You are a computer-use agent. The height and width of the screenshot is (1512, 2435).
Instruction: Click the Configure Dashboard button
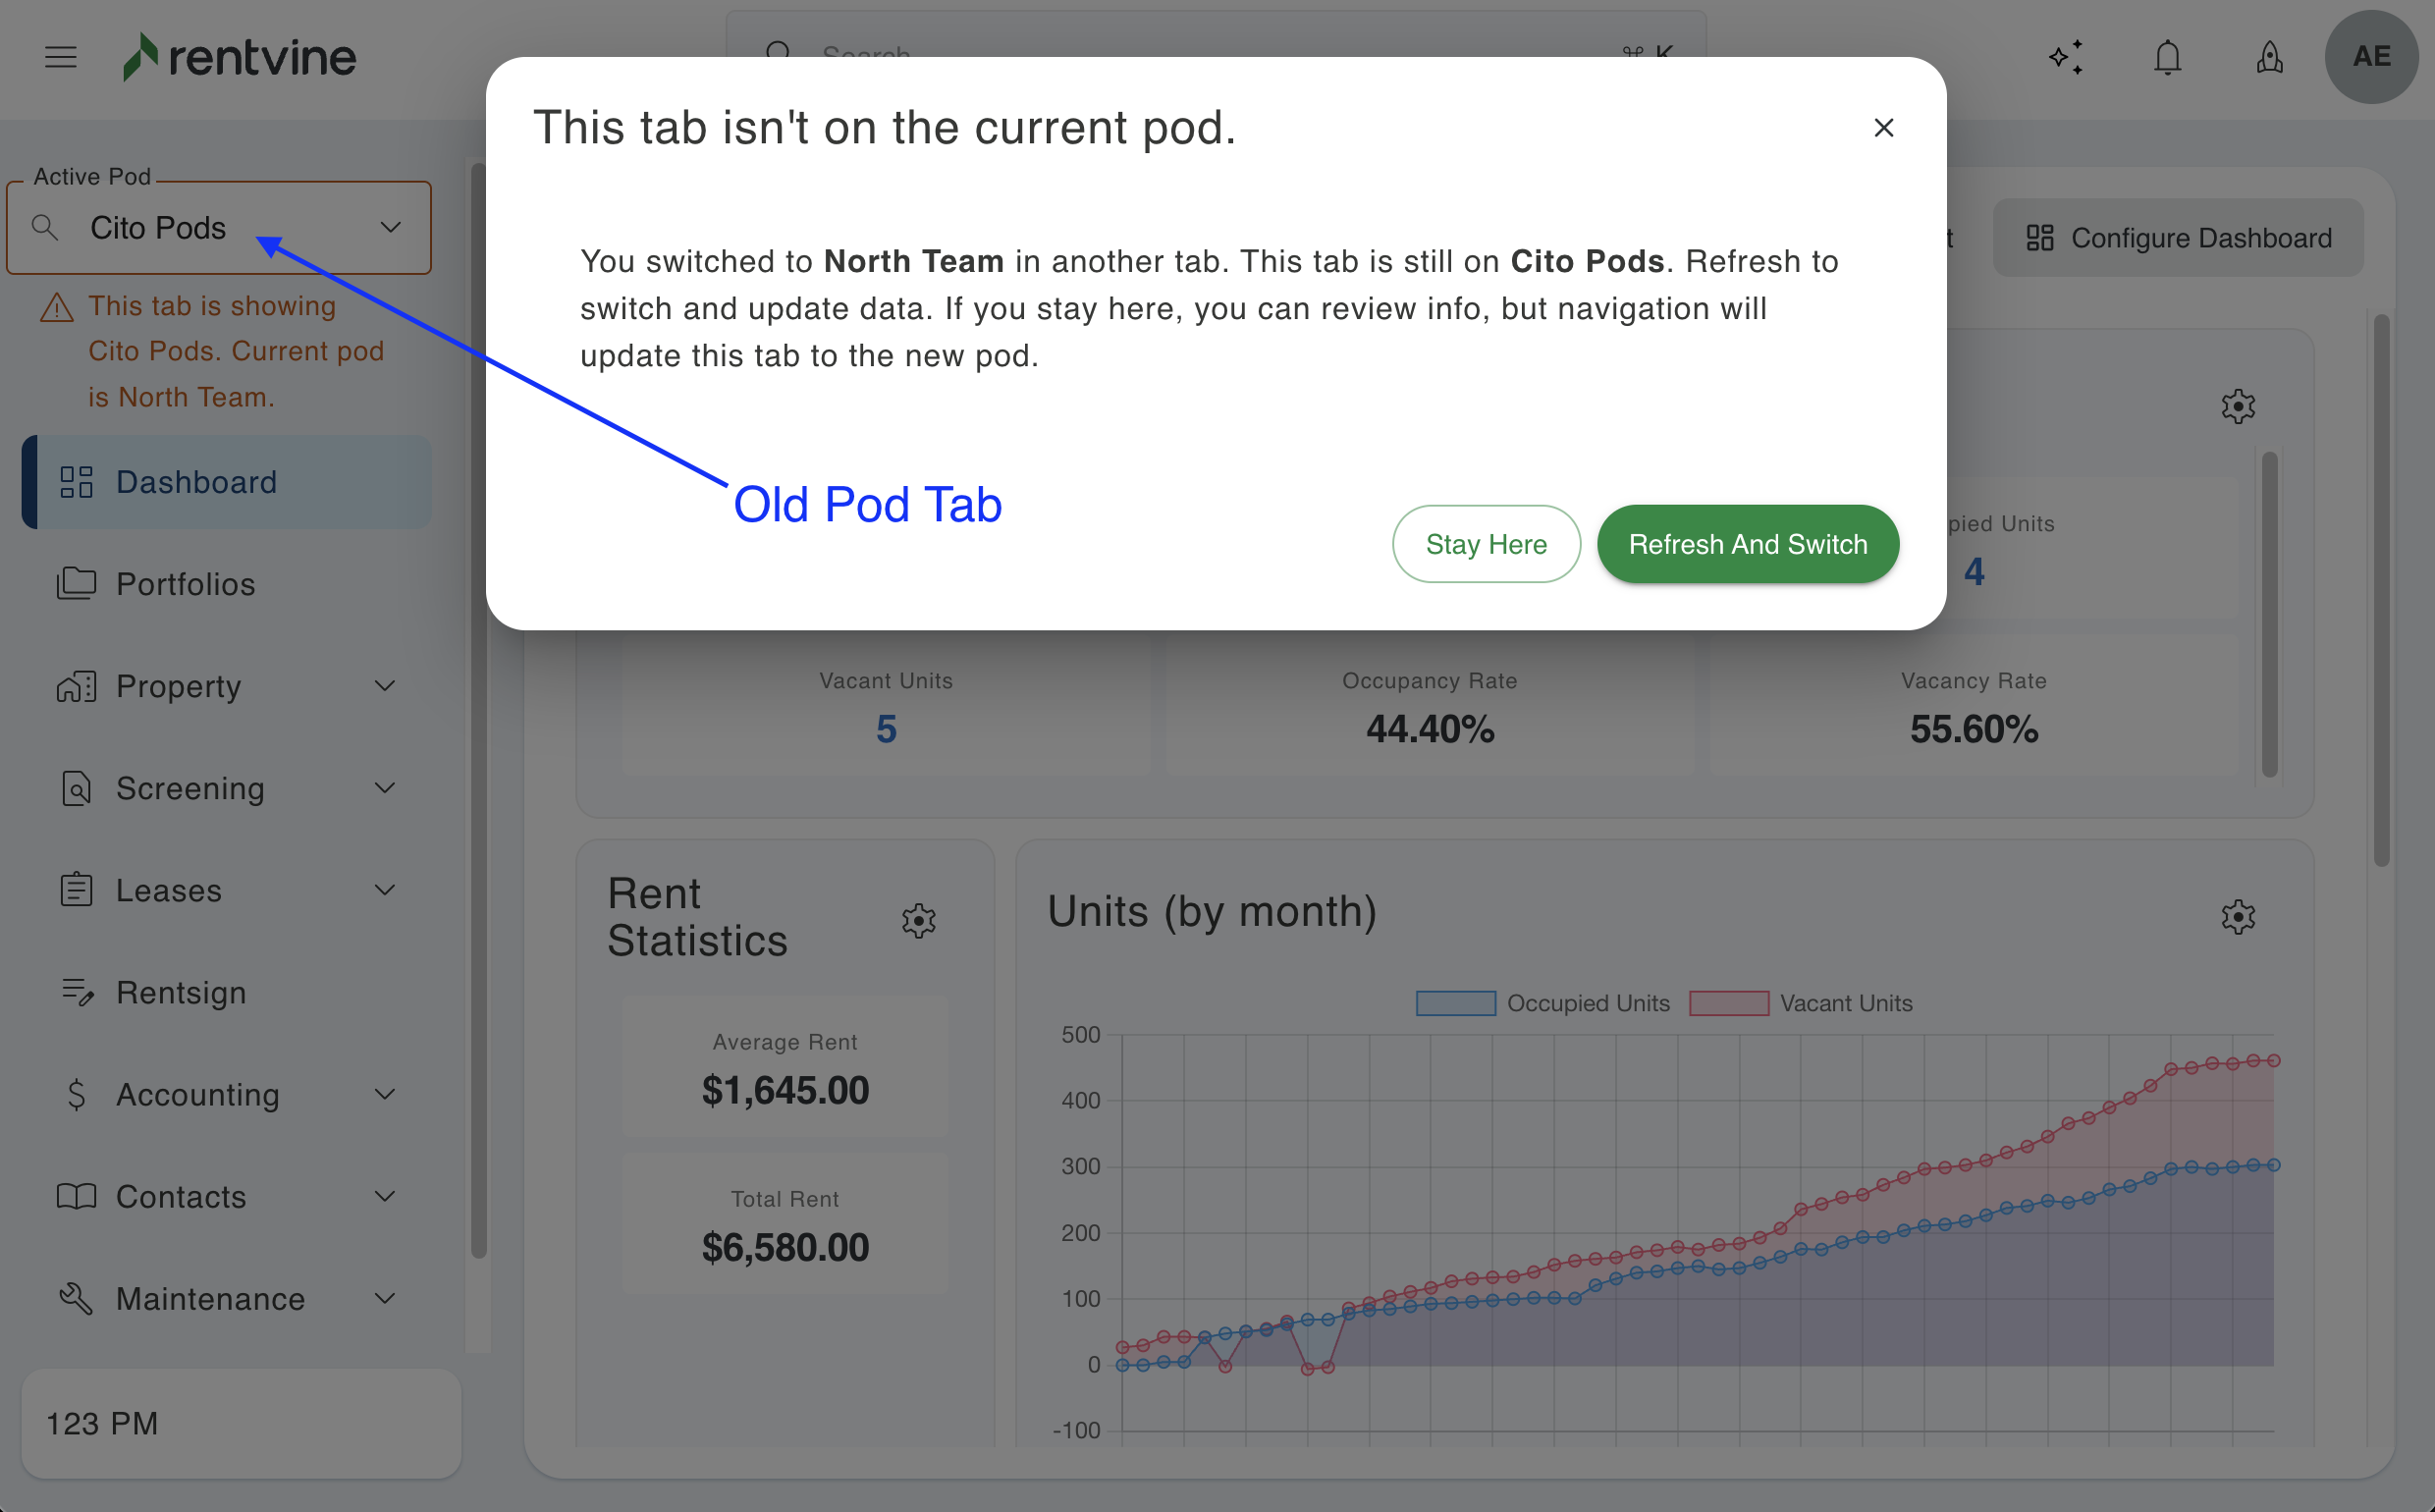2177,238
